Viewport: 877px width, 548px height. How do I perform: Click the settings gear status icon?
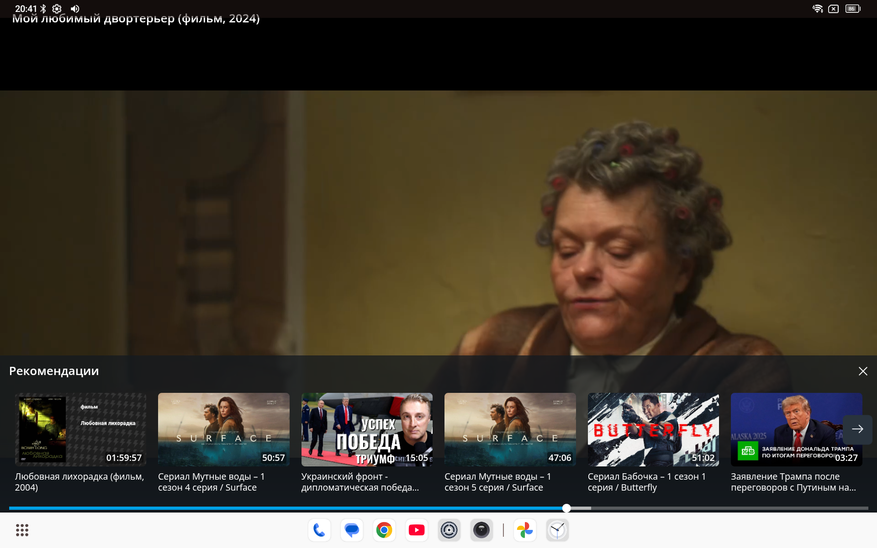click(57, 8)
